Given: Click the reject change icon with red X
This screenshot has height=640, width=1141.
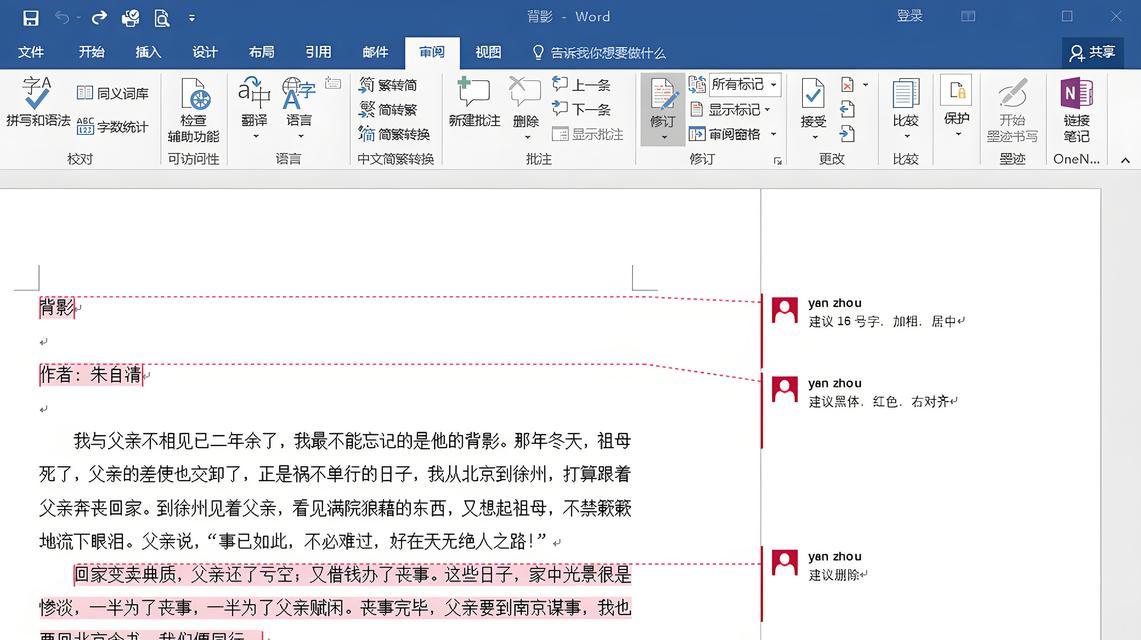Looking at the screenshot, I should [x=848, y=85].
